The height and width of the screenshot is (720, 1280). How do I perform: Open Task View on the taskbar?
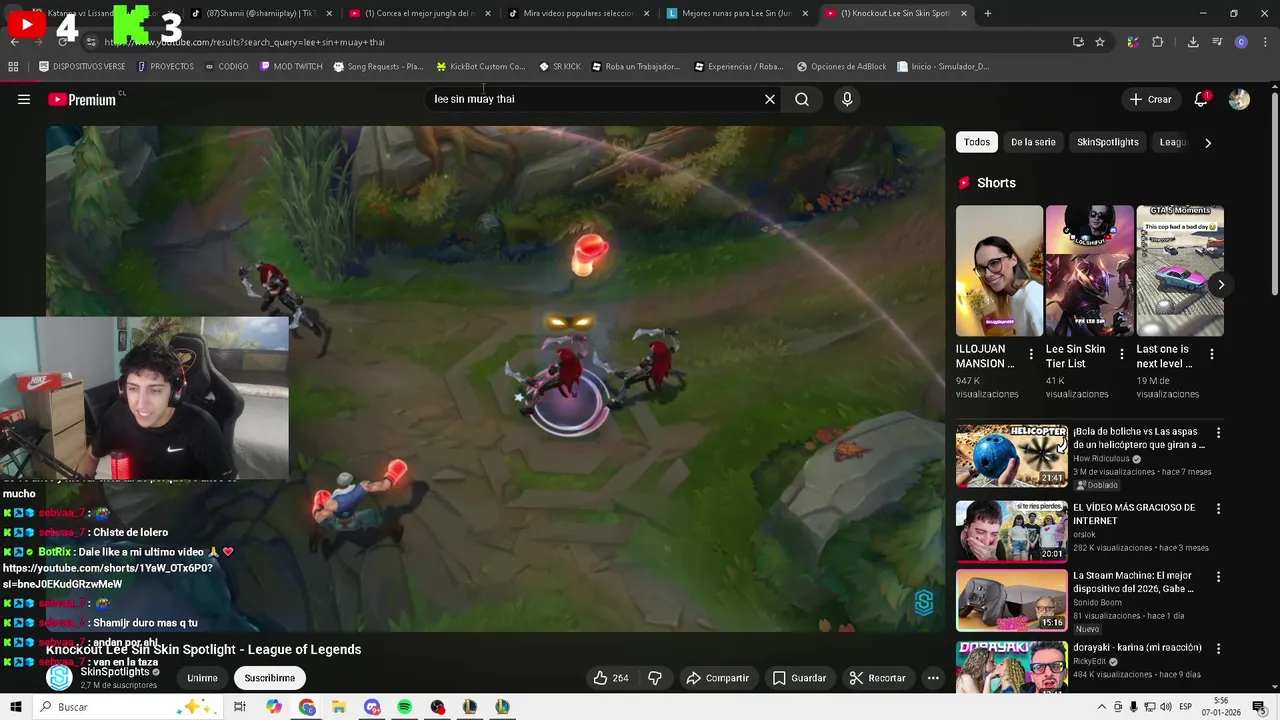click(x=240, y=707)
